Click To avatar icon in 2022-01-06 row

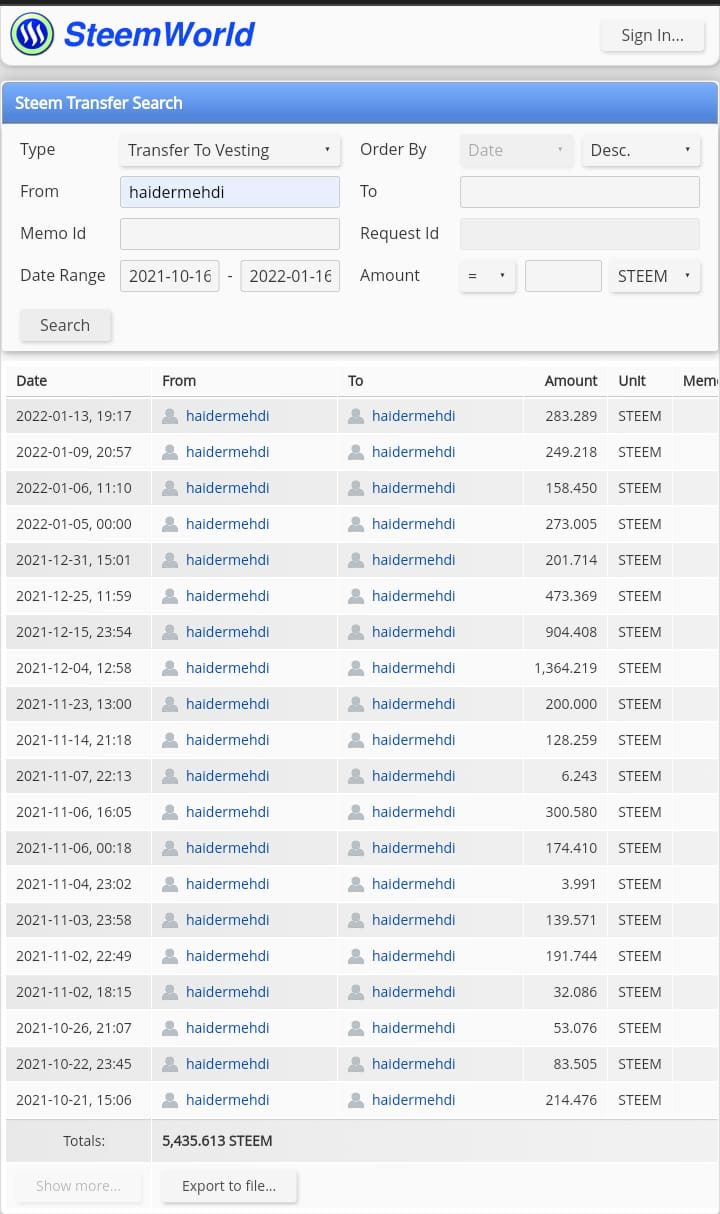click(x=356, y=488)
